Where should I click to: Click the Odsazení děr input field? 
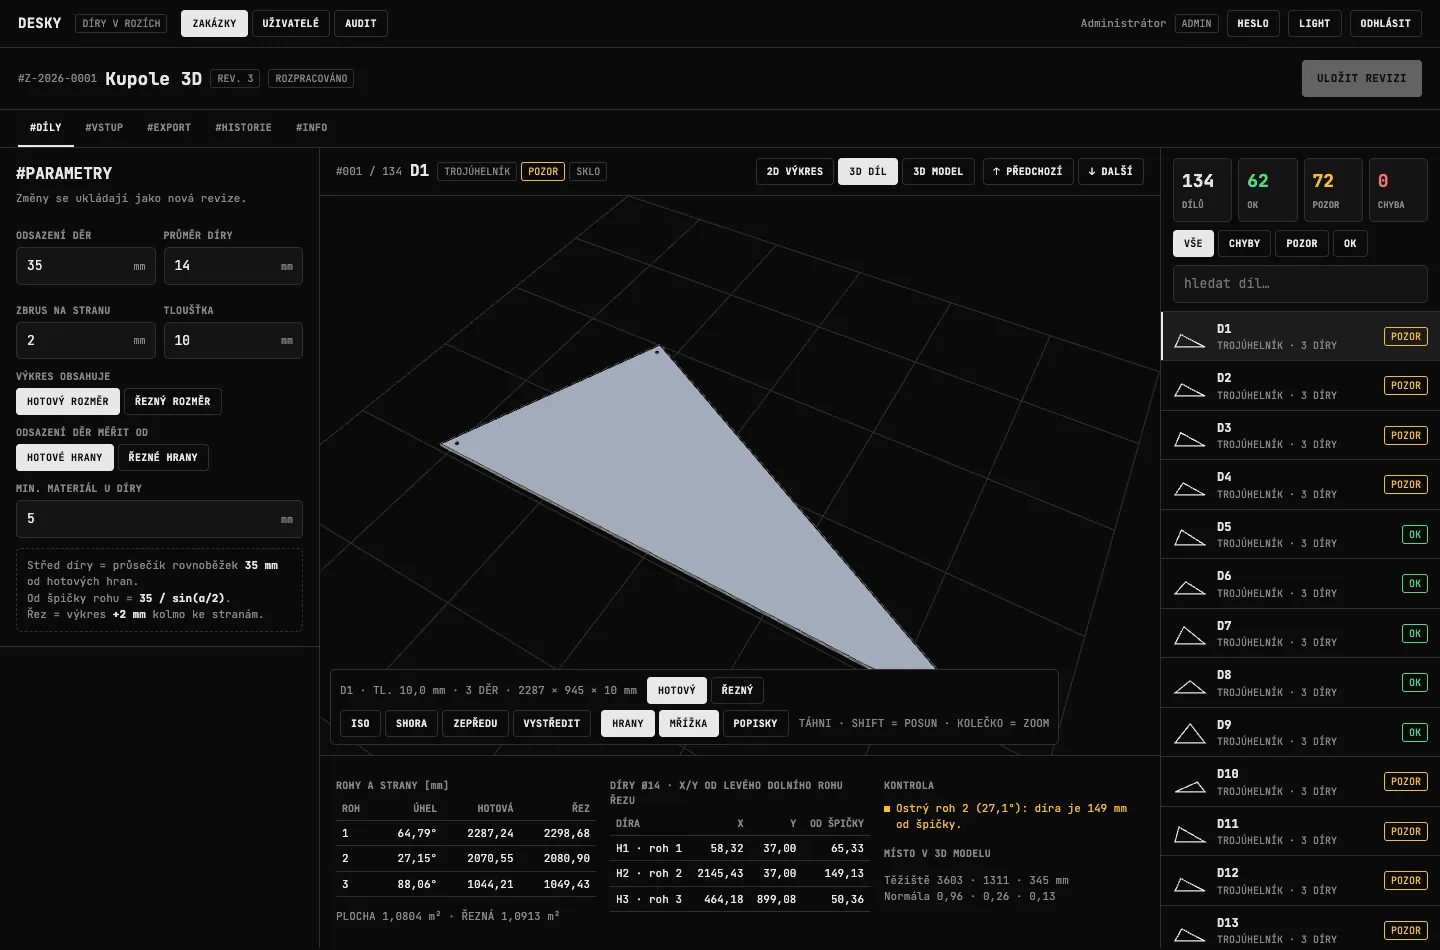point(86,266)
